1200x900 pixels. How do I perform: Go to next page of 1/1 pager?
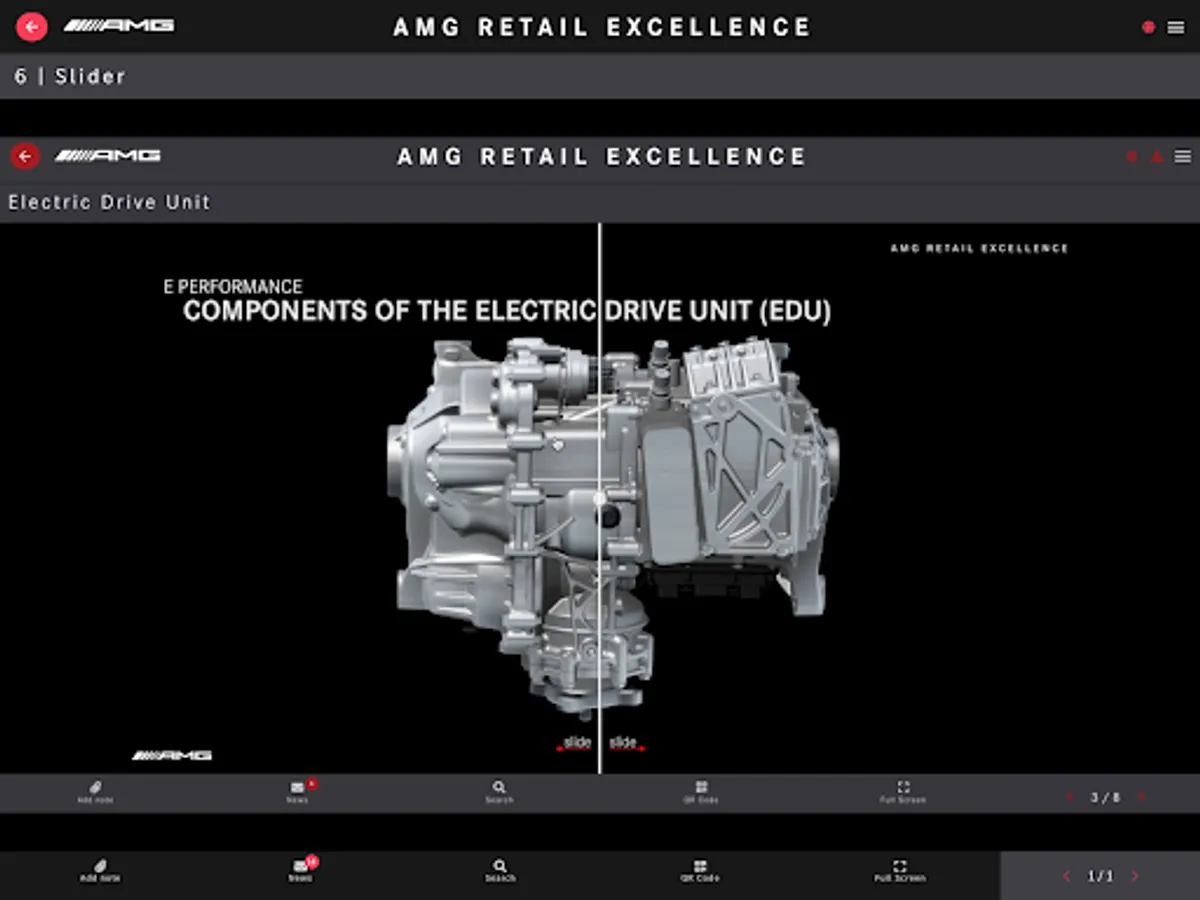[1135, 876]
